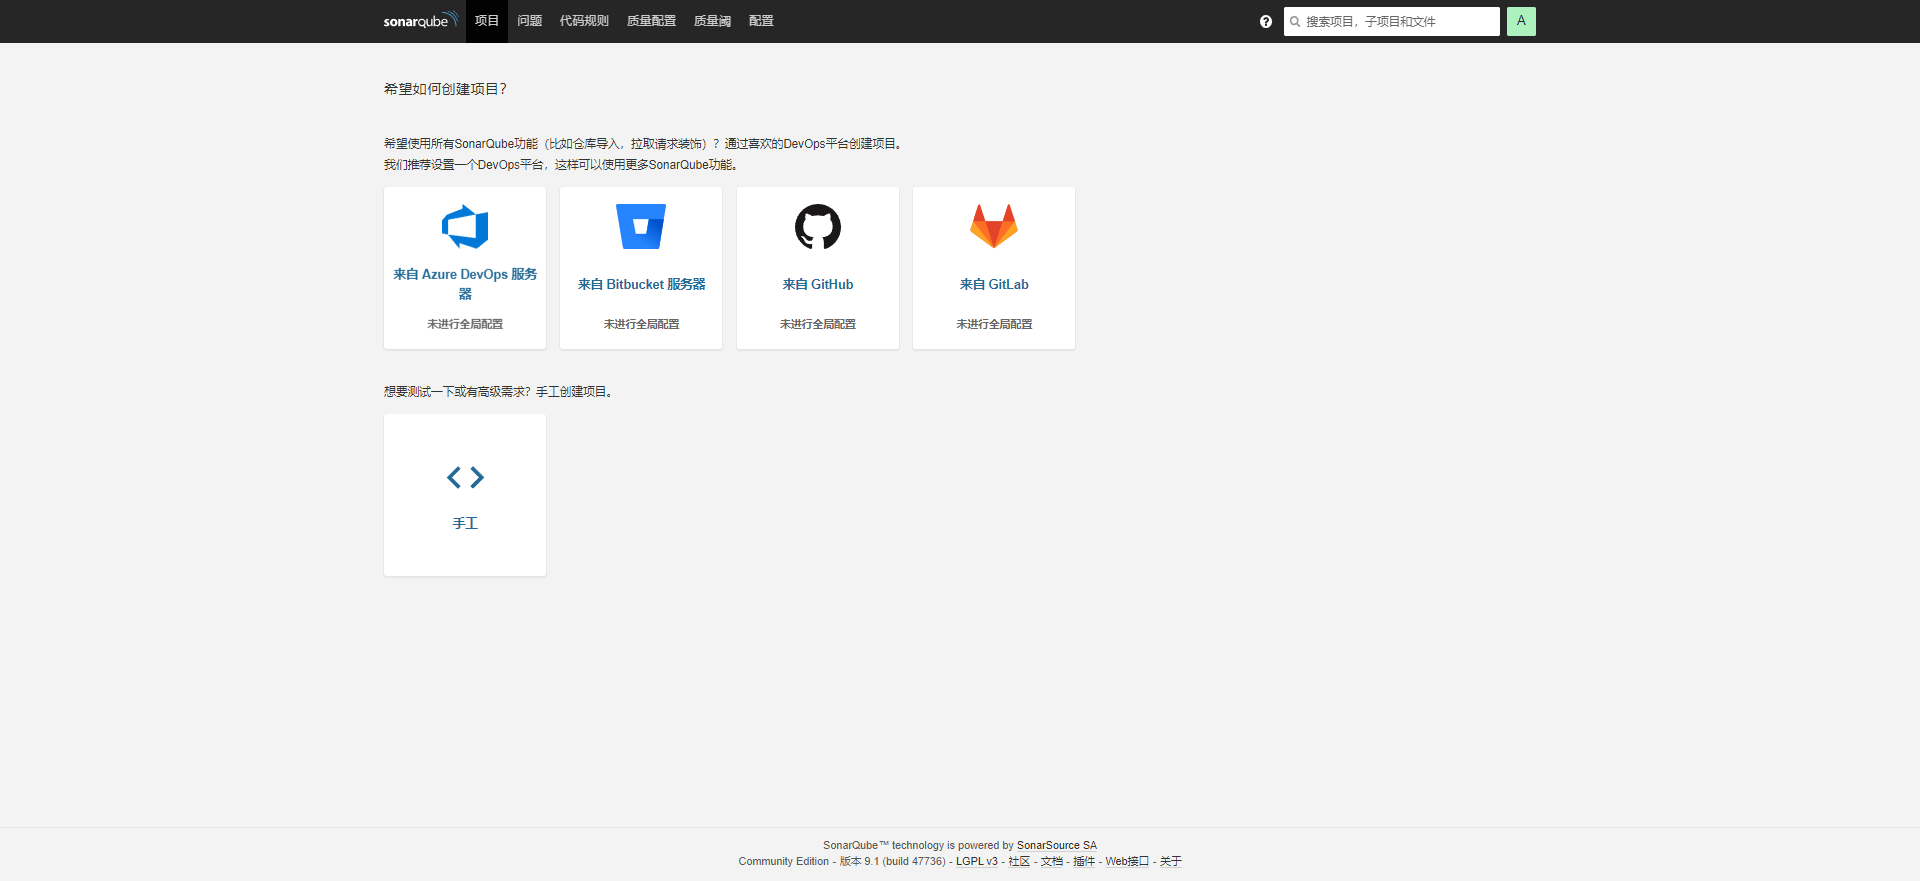Click the SonarQube logo
Image resolution: width=1920 pixels, height=881 pixels.
(421, 20)
